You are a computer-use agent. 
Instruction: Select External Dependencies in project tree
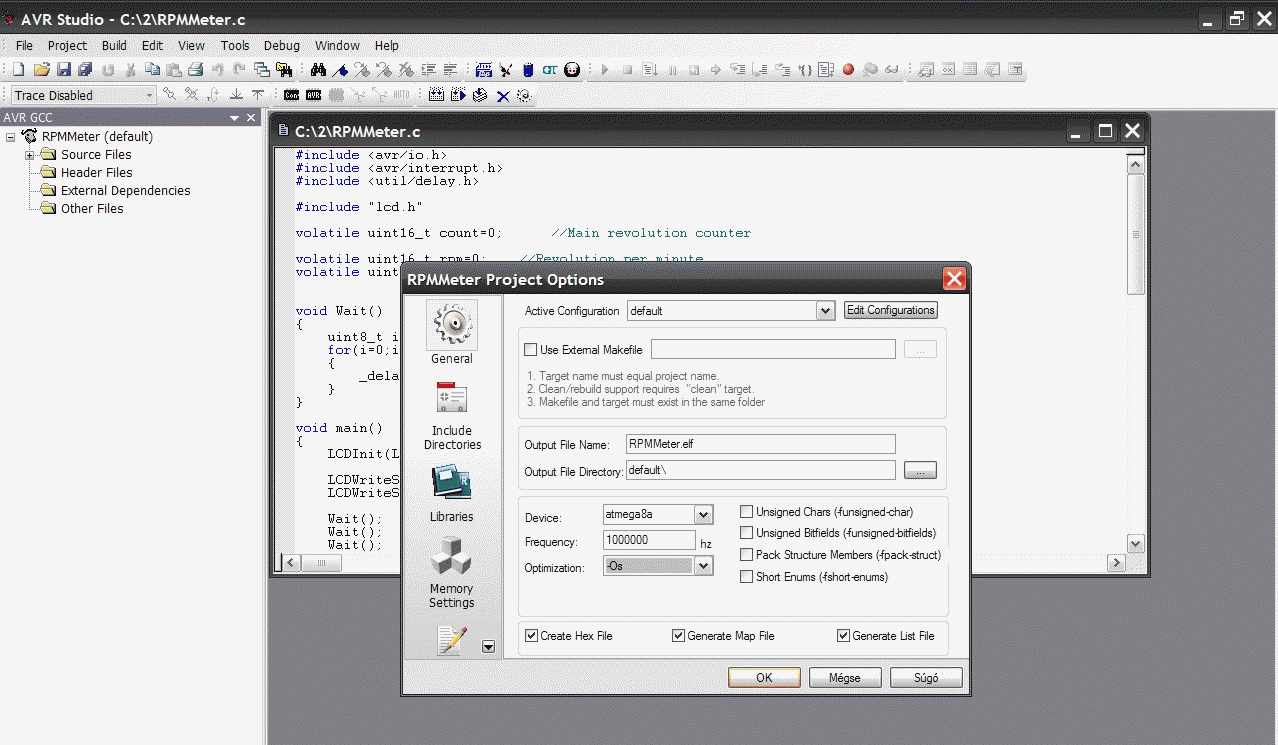pos(125,191)
